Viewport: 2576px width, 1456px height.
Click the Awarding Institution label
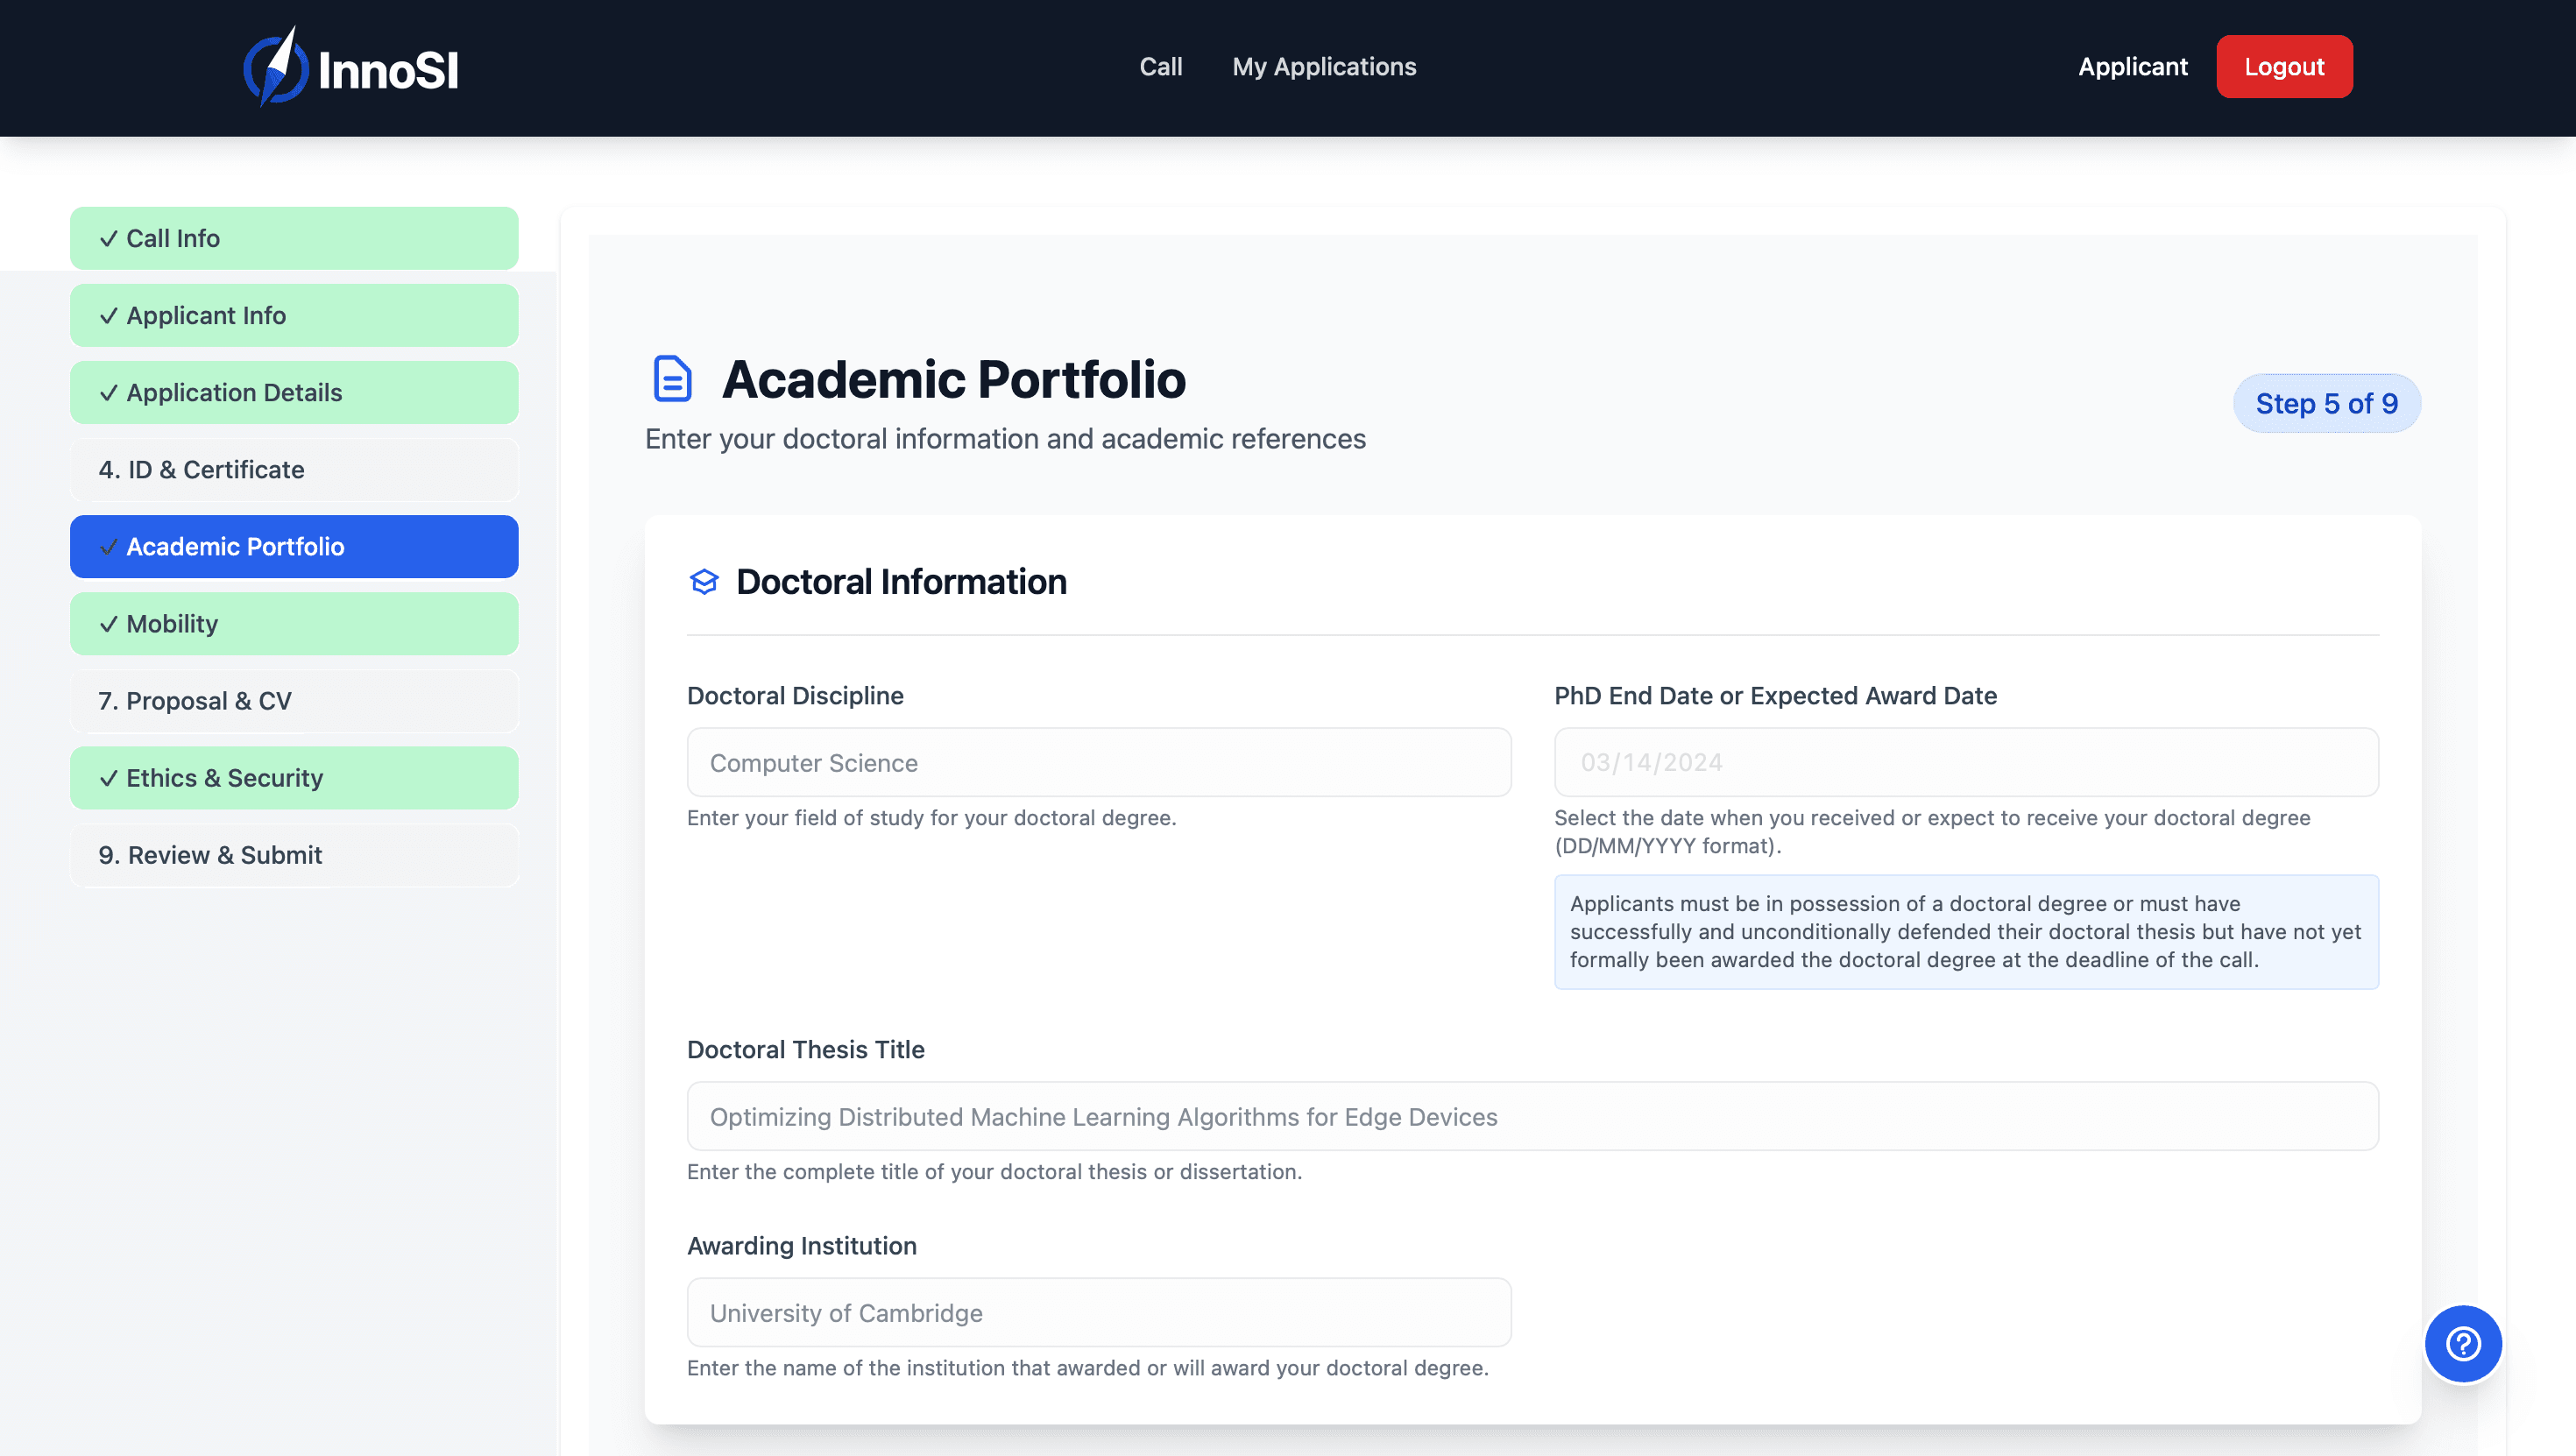click(x=801, y=1246)
